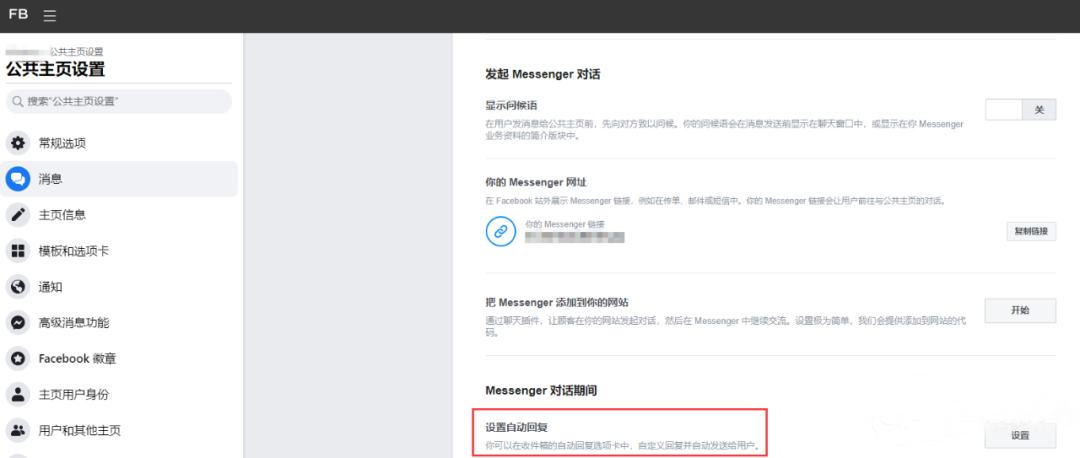This screenshot has width=1080, height=458.
Task: Click 把 Messenger 添加到你的网站 heading
Action: [x=557, y=302]
